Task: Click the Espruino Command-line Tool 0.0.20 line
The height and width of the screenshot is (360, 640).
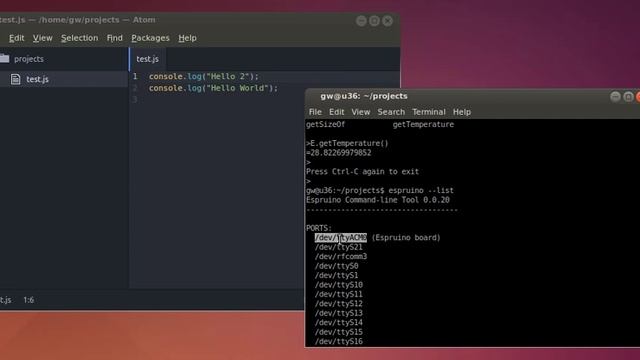Action: point(378,200)
